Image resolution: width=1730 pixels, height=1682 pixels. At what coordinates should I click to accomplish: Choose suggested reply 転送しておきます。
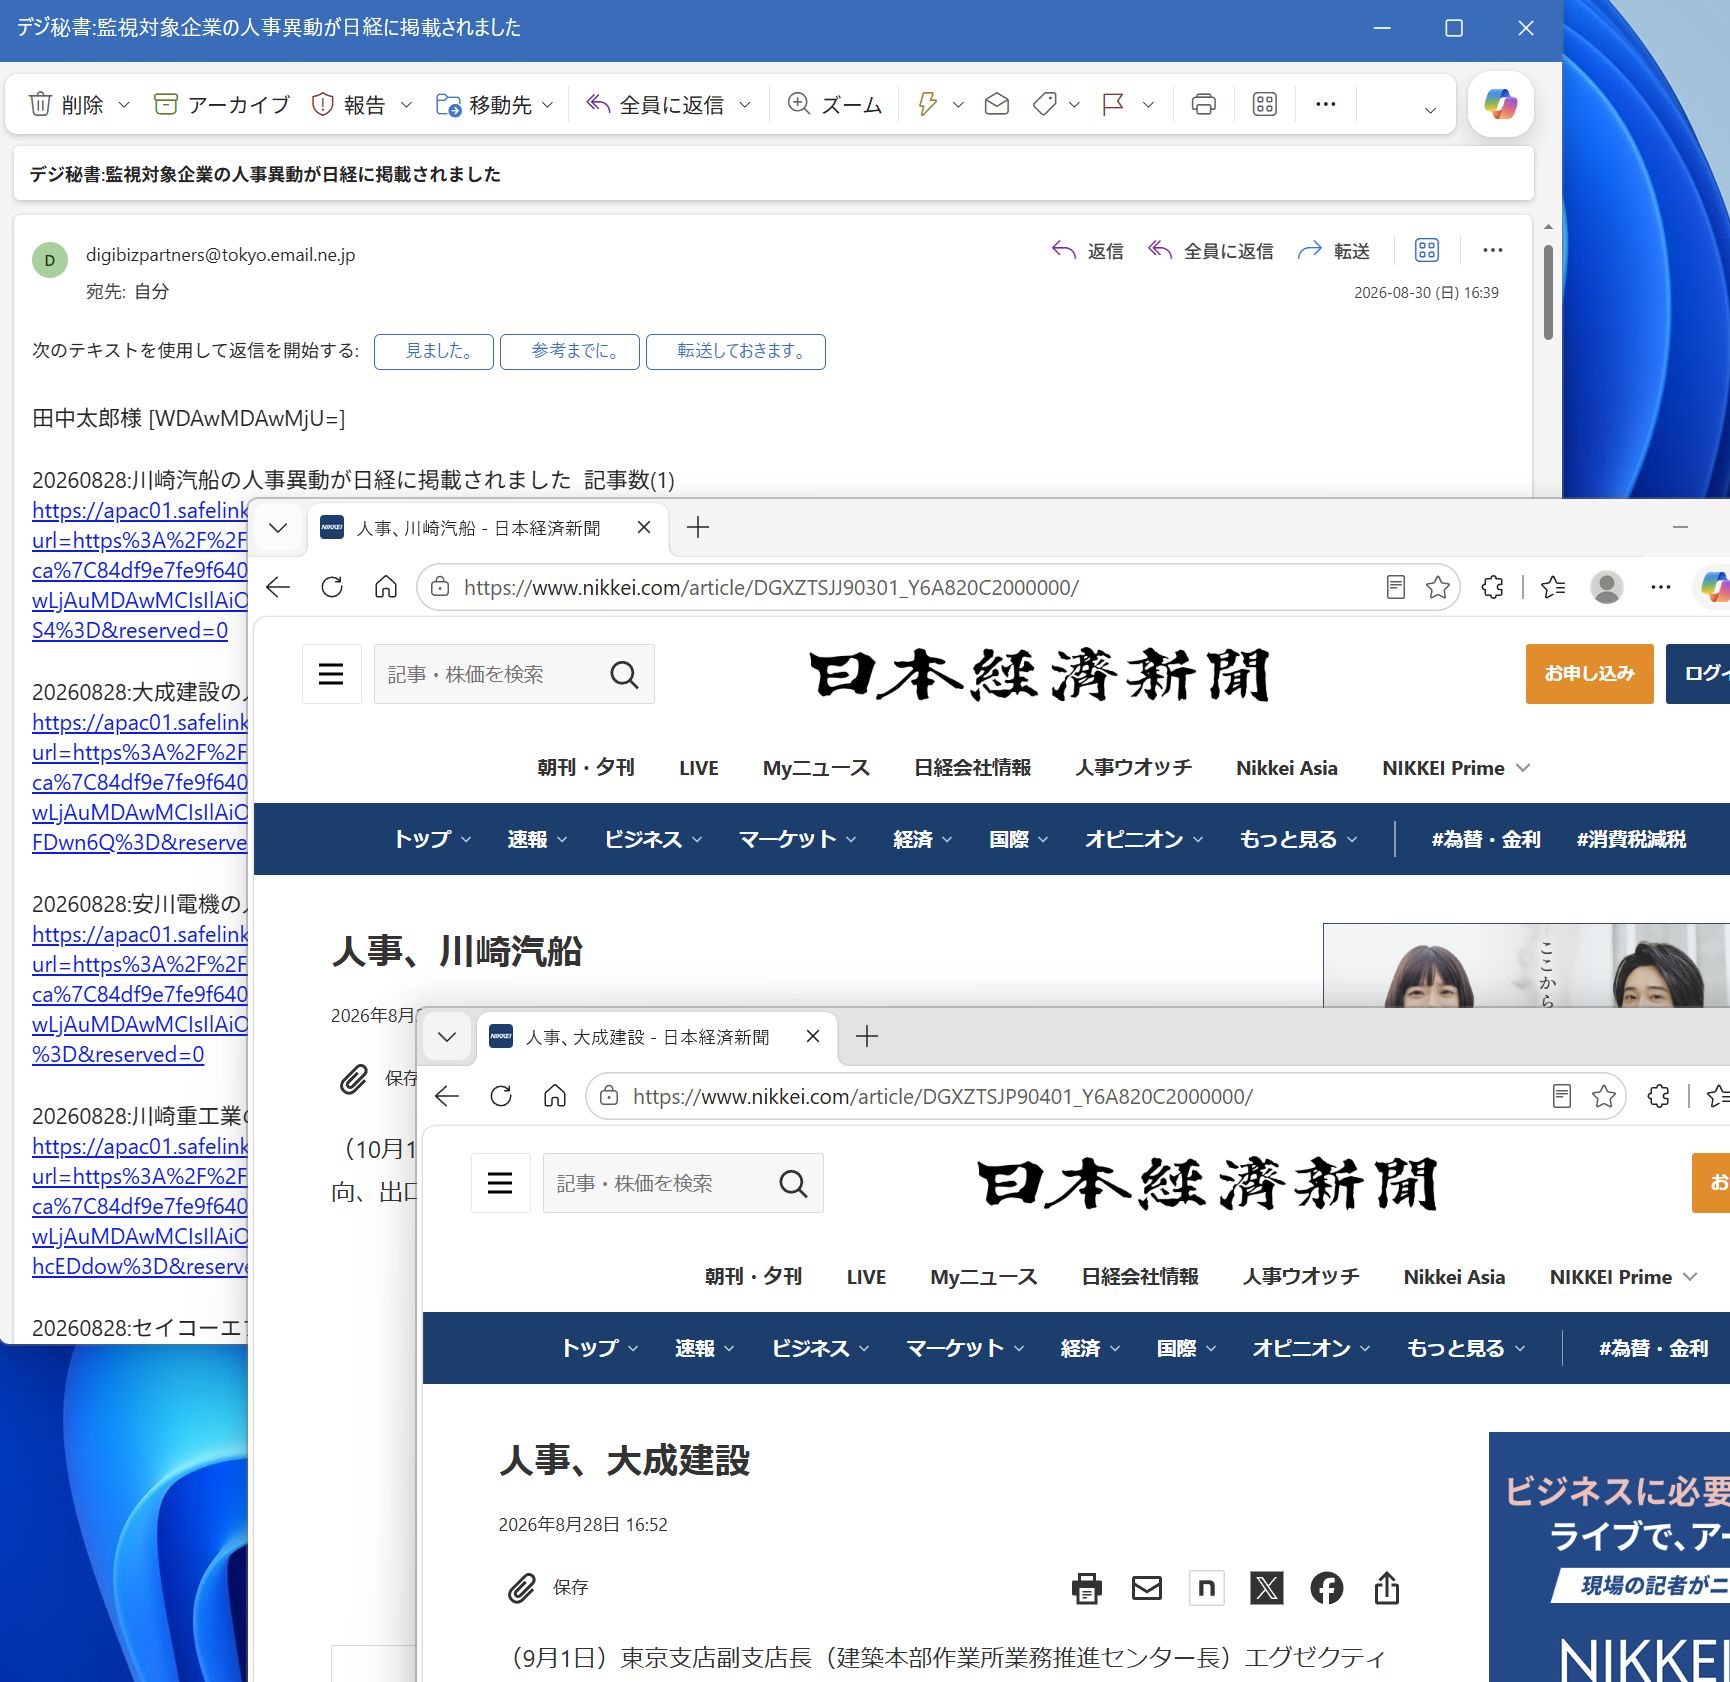pos(736,351)
